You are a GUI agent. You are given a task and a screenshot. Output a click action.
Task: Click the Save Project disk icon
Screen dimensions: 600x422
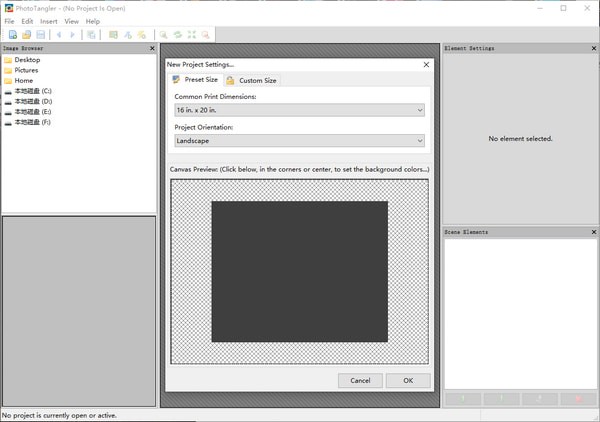pyautogui.click(x=40, y=35)
